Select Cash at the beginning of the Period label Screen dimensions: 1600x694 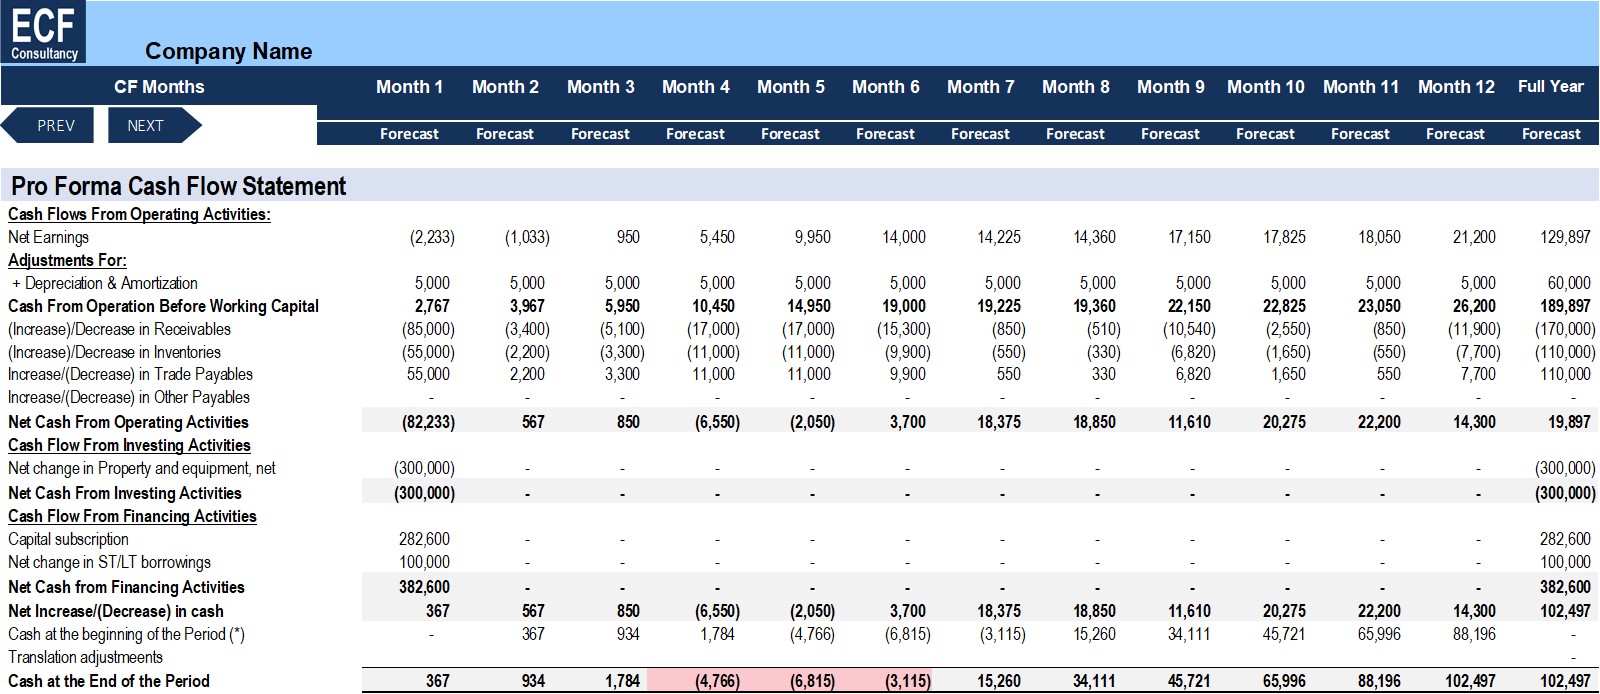click(x=126, y=634)
